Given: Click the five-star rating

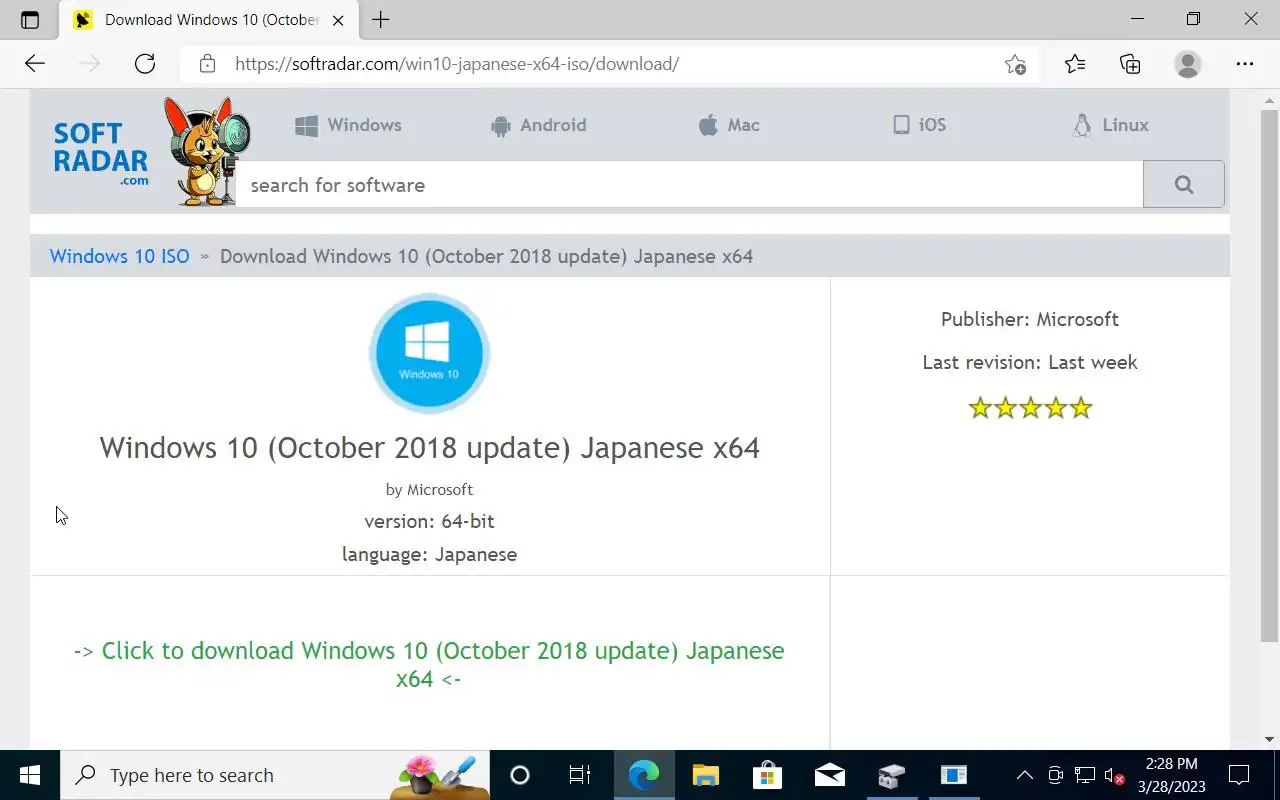Looking at the screenshot, I should pyautogui.click(x=1030, y=408).
